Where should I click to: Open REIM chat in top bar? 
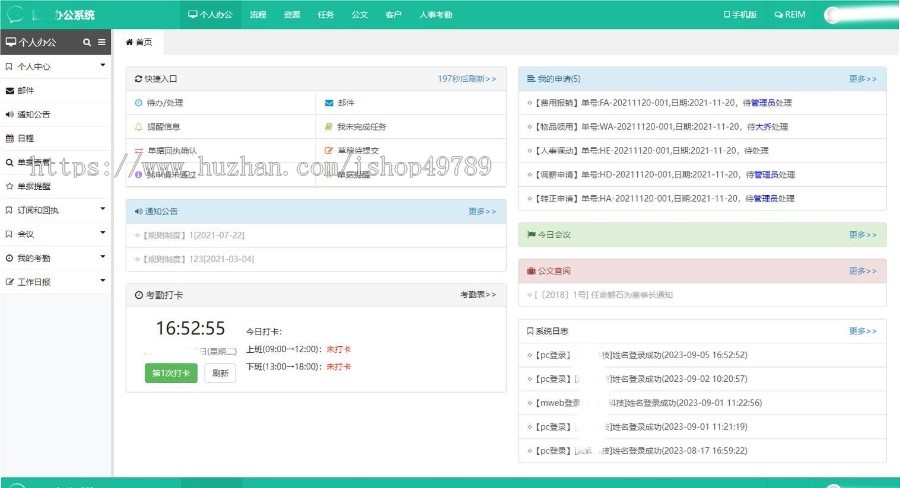[x=790, y=14]
